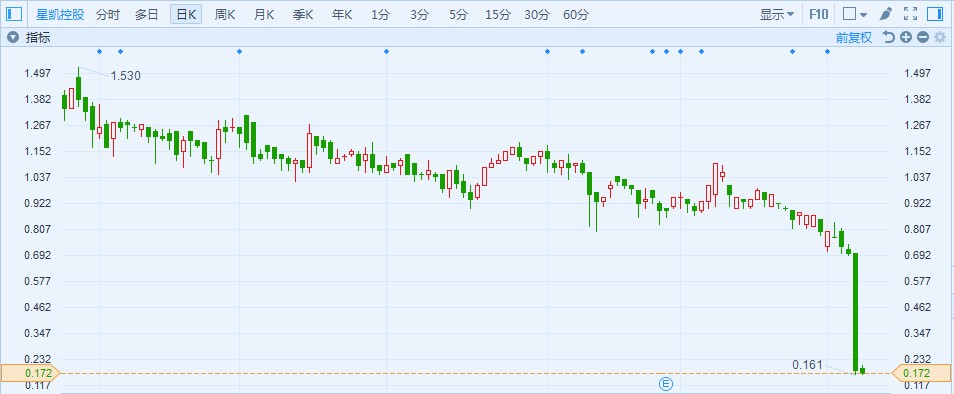Viewport: 954px width, 394px height.
Task: Select the 月K monthly candlestick tab
Action: point(263,15)
